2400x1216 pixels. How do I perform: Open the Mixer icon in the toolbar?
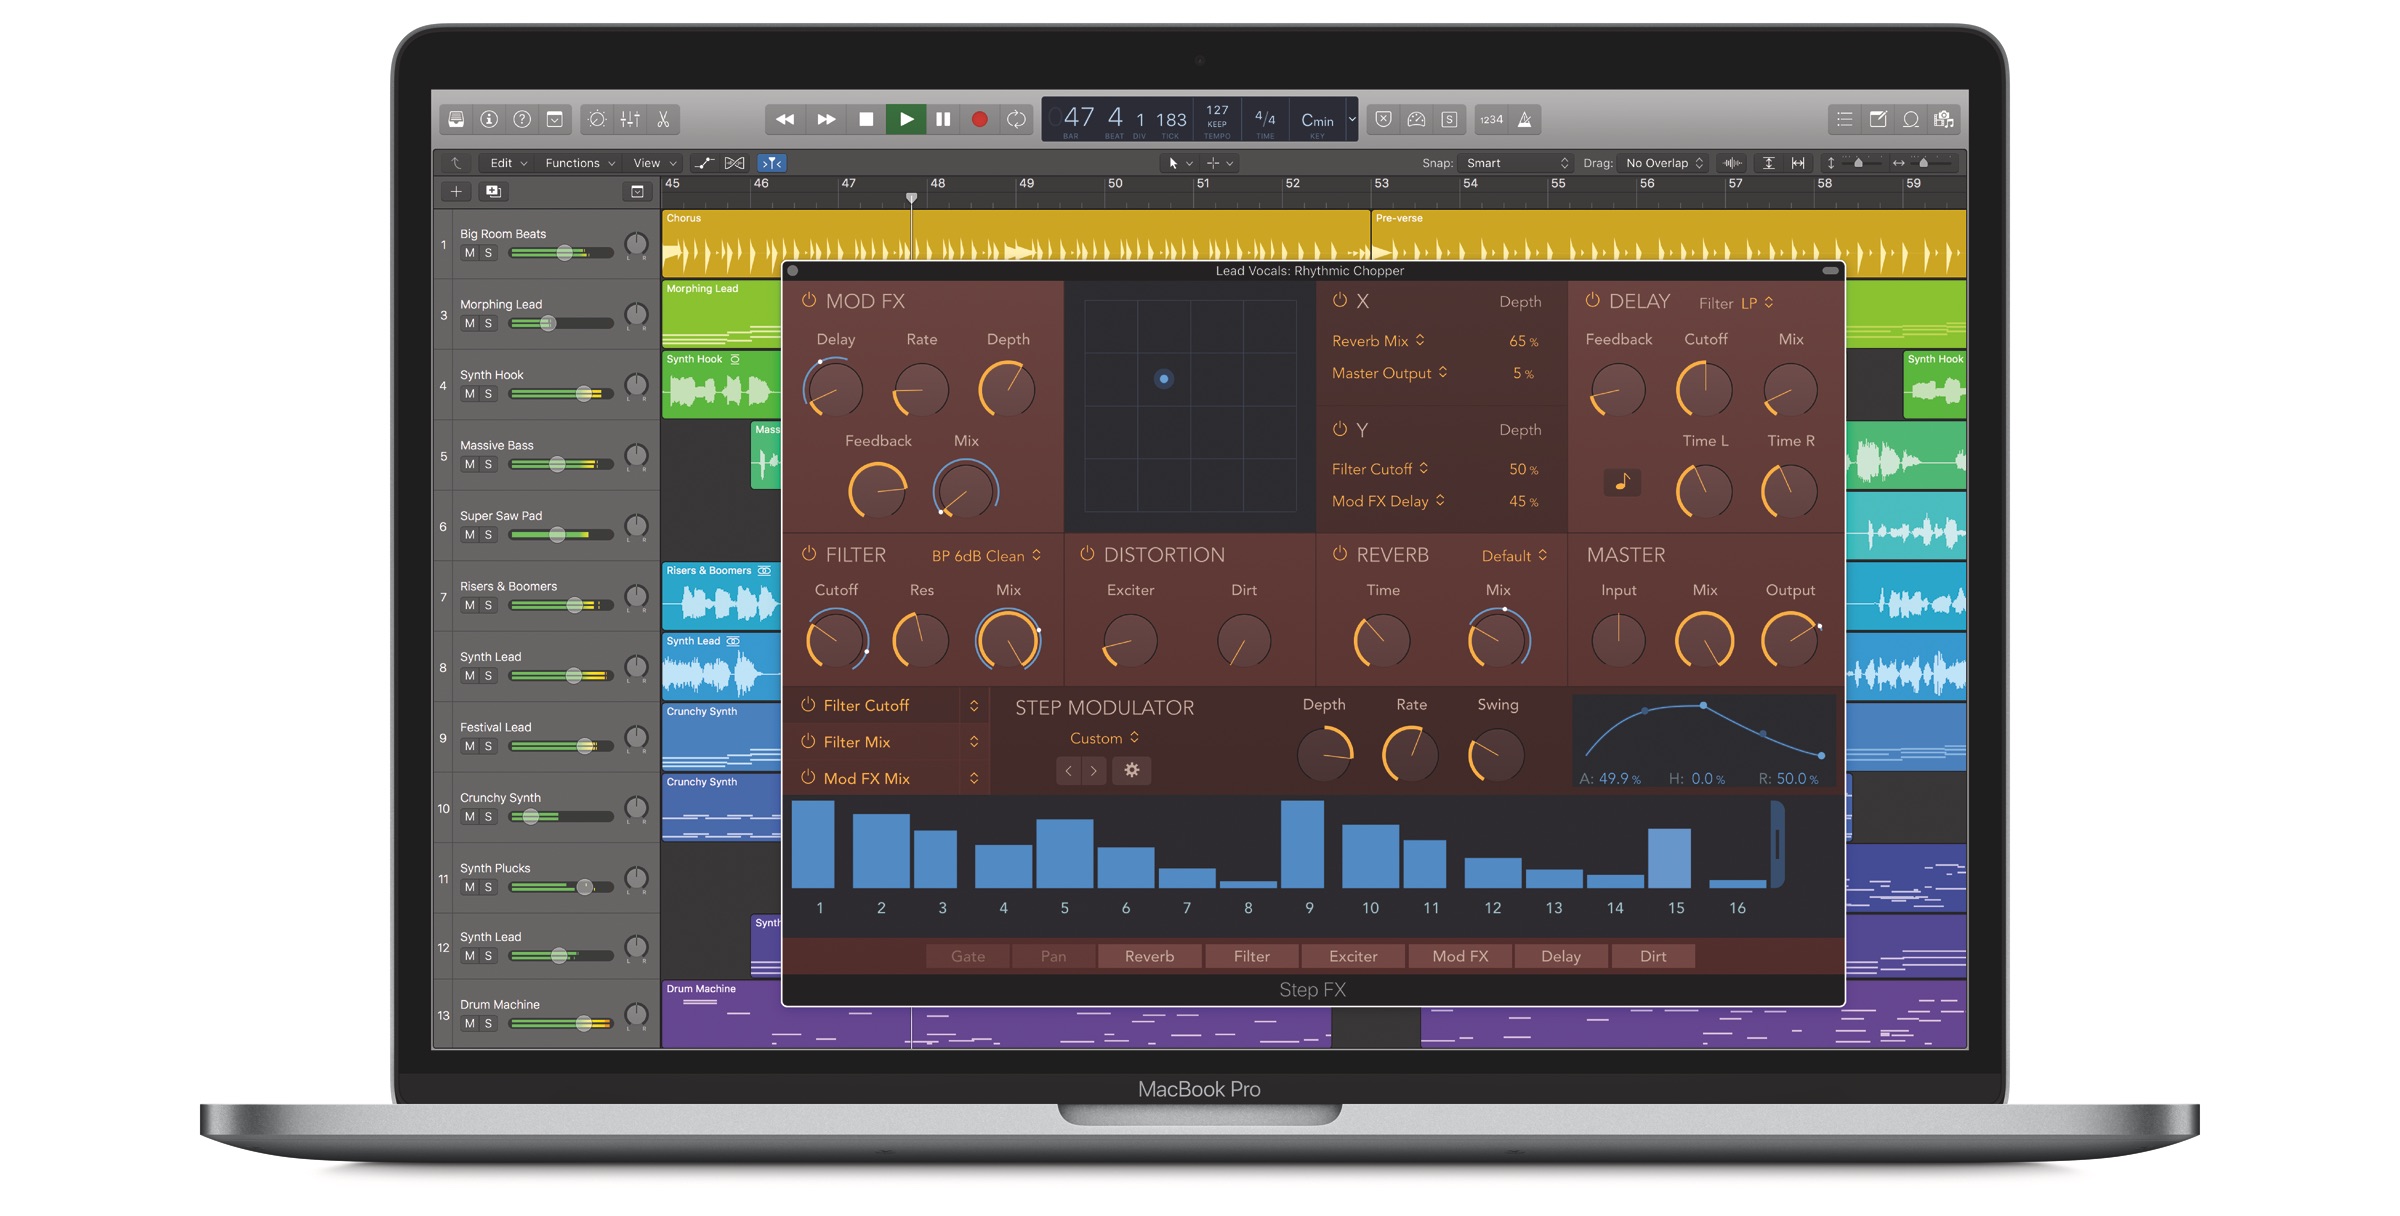630,119
